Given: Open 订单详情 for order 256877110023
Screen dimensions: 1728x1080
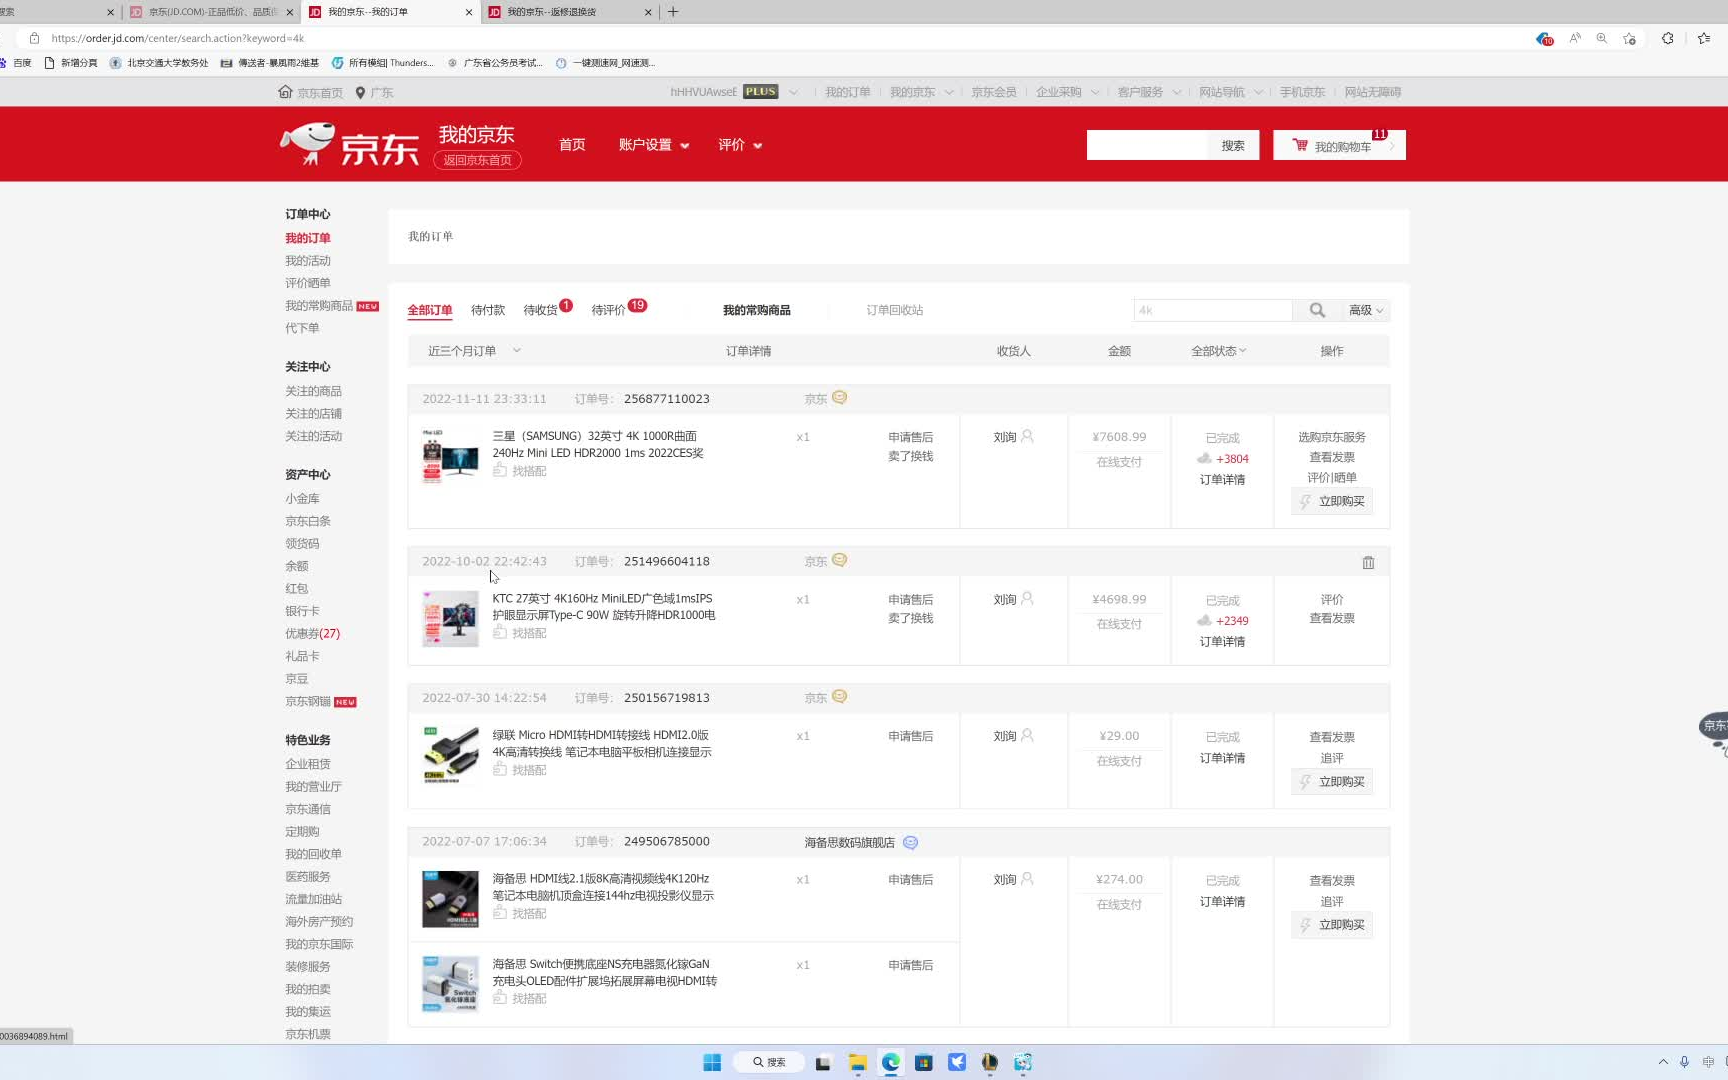Looking at the screenshot, I should (1222, 480).
